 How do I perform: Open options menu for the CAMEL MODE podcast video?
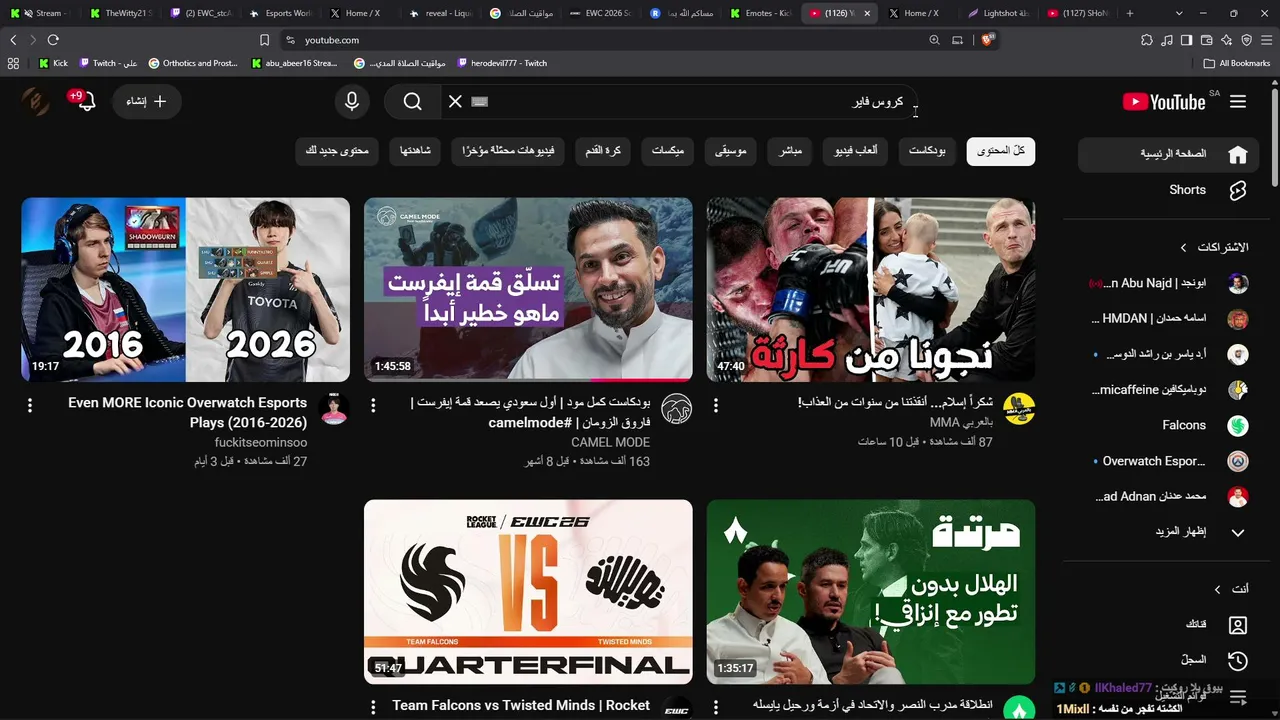pyautogui.click(x=373, y=405)
